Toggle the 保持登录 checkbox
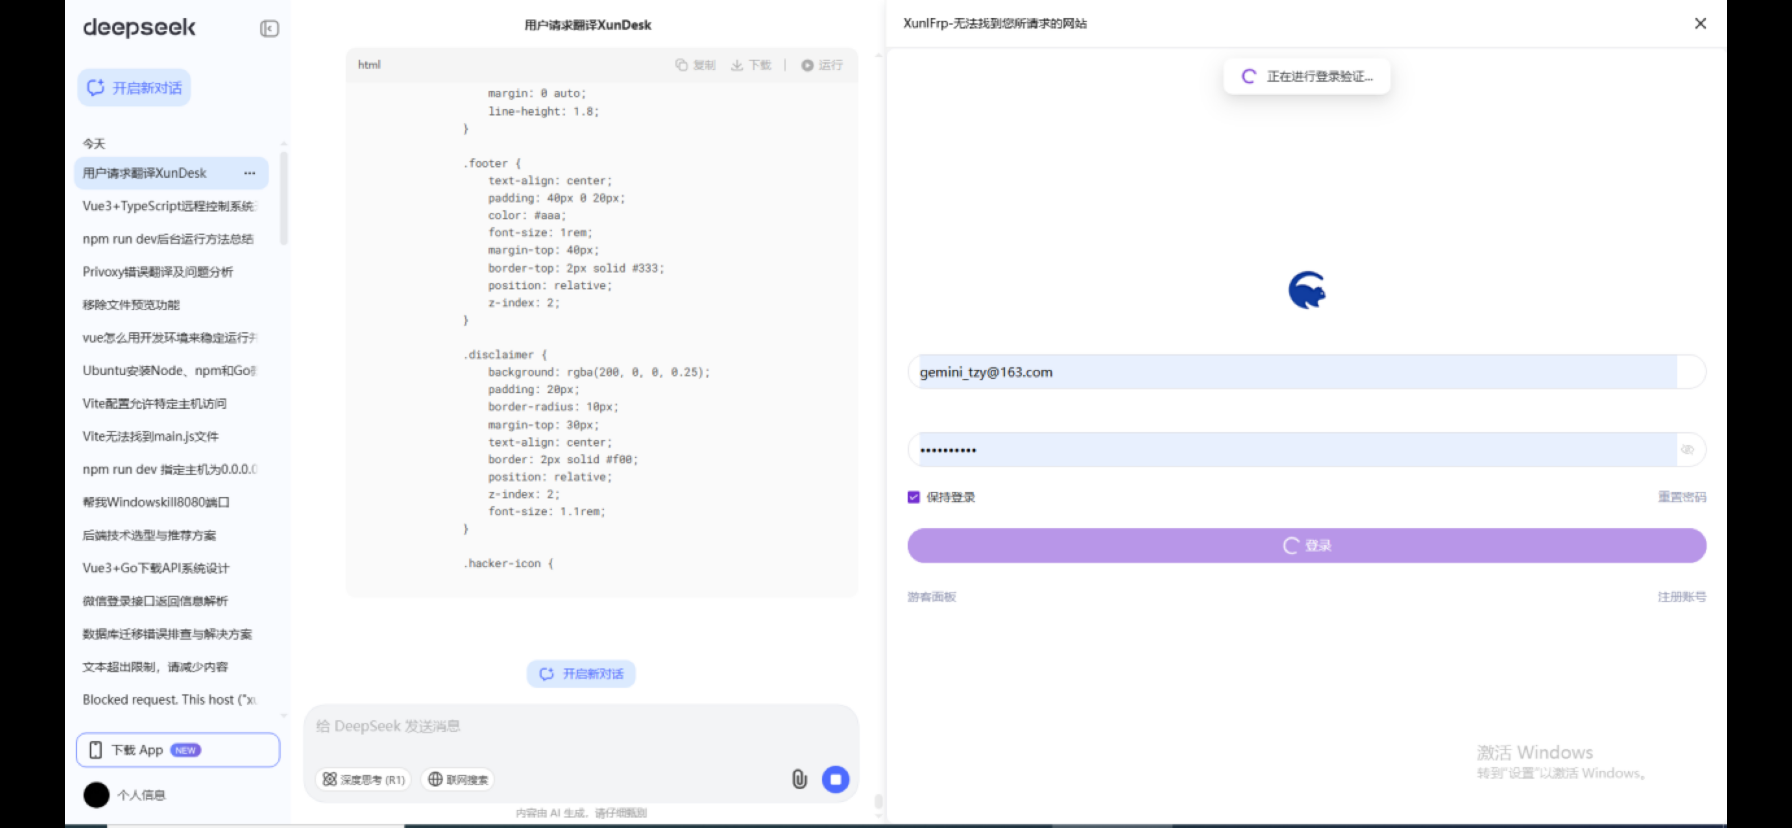1792x828 pixels. (x=913, y=497)
